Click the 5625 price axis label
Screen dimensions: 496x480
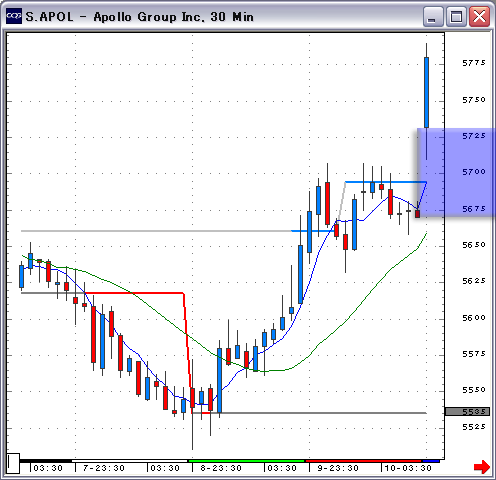point(474,281)
